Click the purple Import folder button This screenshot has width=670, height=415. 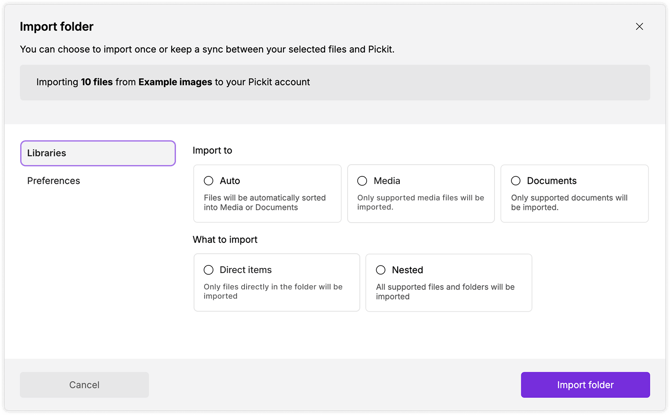585,384
